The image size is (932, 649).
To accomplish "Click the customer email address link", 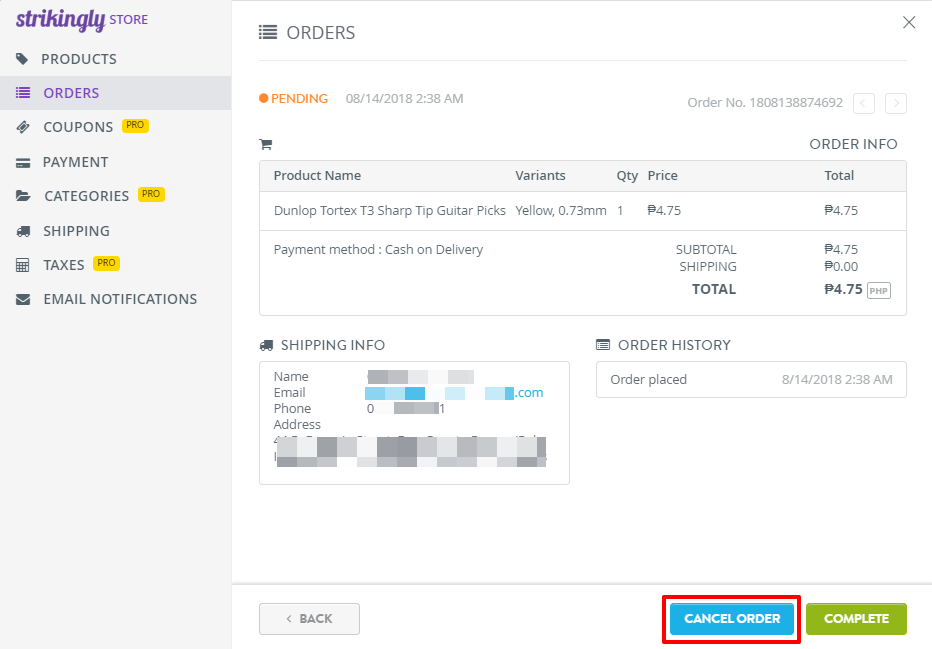I will (x=454, y=393).
